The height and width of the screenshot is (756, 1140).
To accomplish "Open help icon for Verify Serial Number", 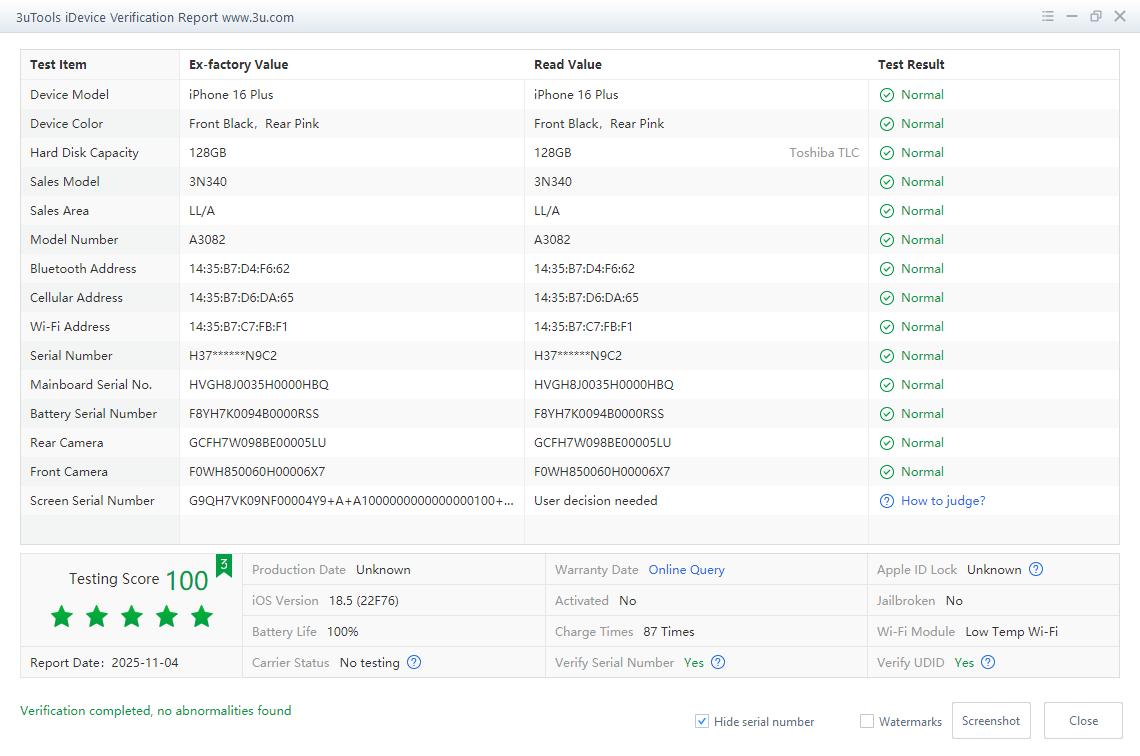I will (x=718, y=662).
